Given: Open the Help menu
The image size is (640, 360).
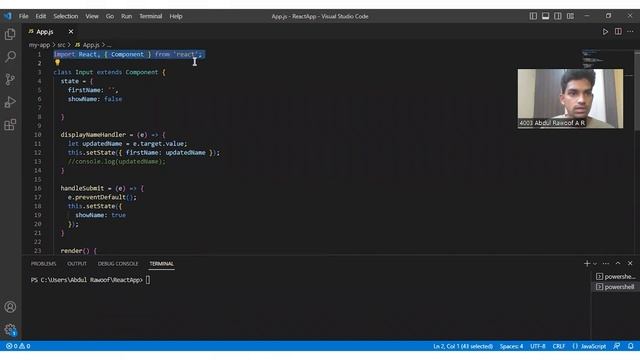Looking at the screenshot, I should pos(176,16).
